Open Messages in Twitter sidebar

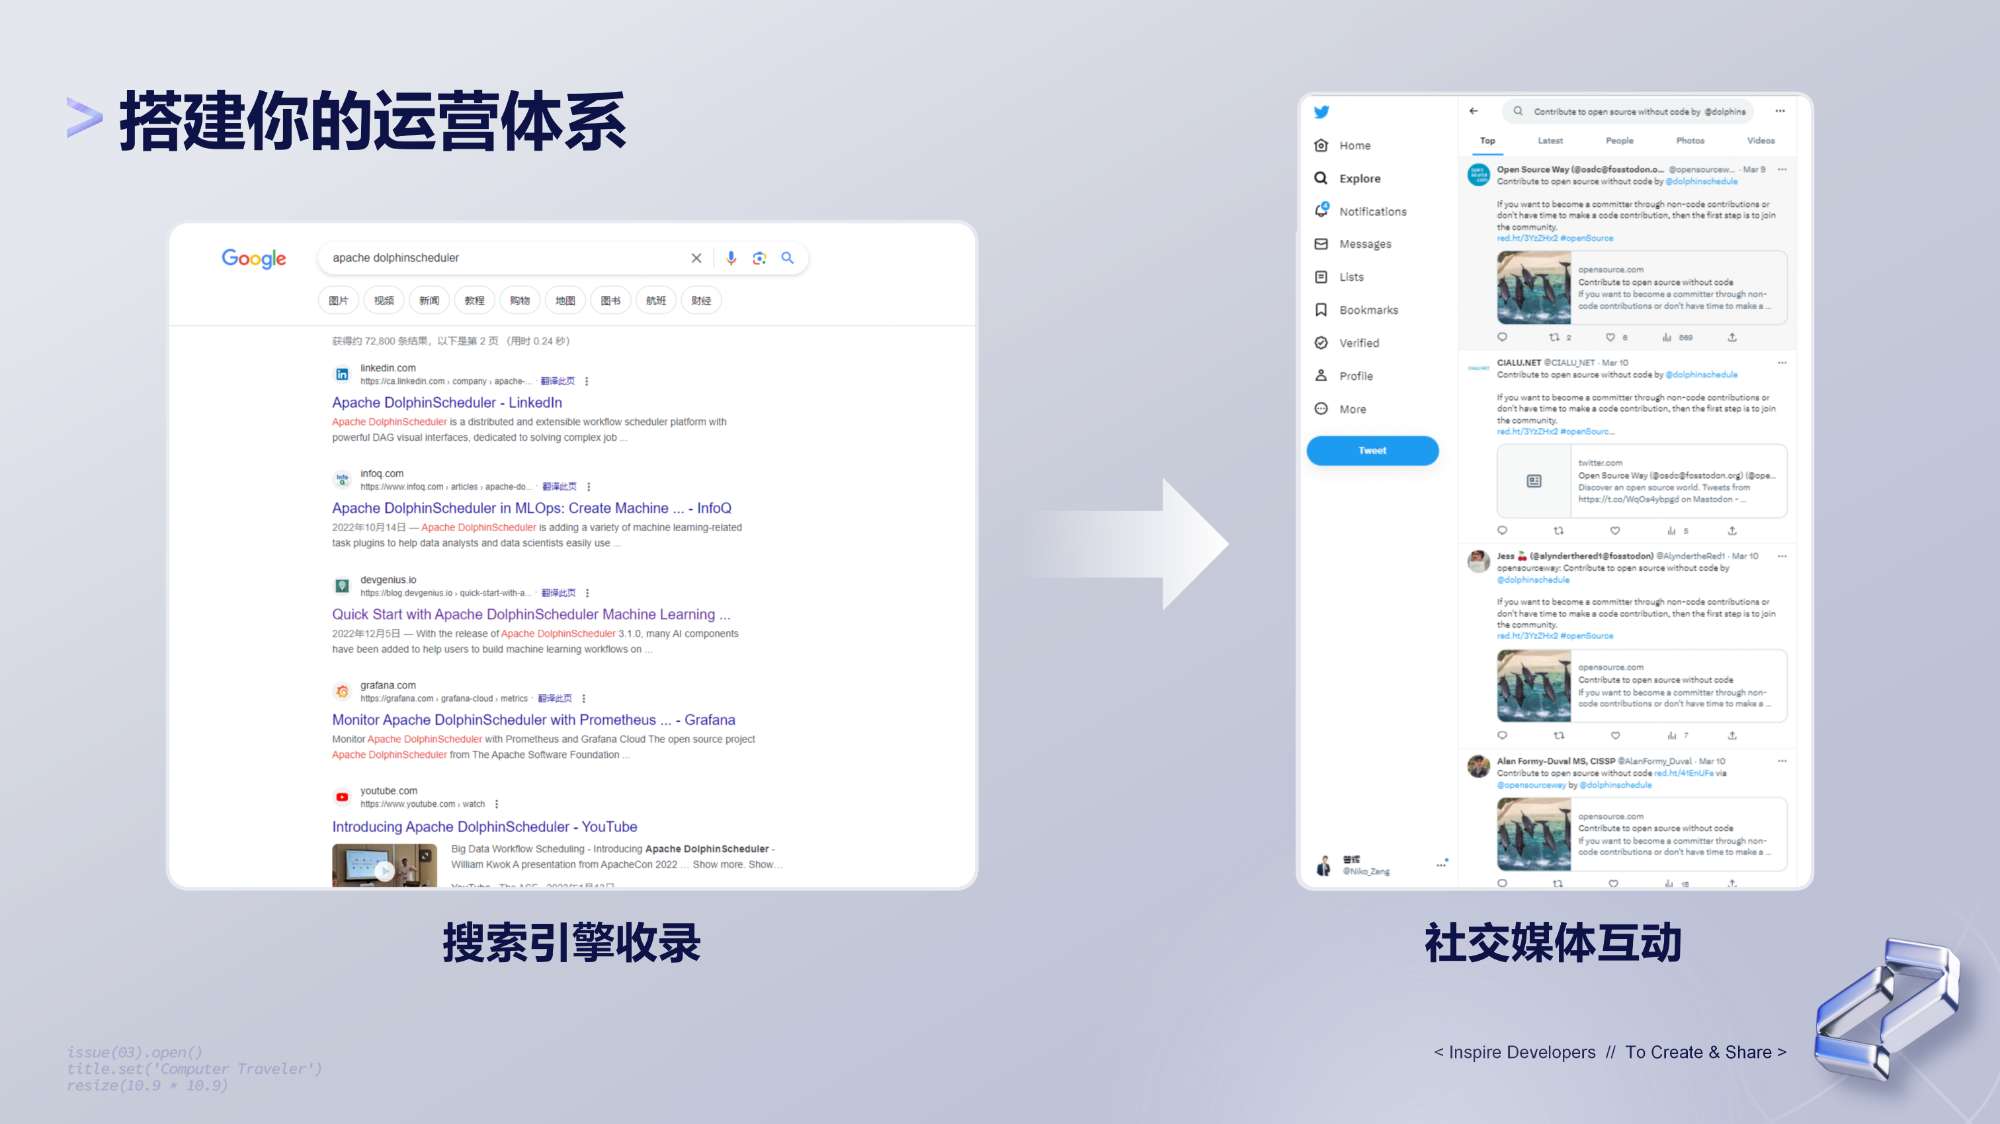(x=1352, y=244)
